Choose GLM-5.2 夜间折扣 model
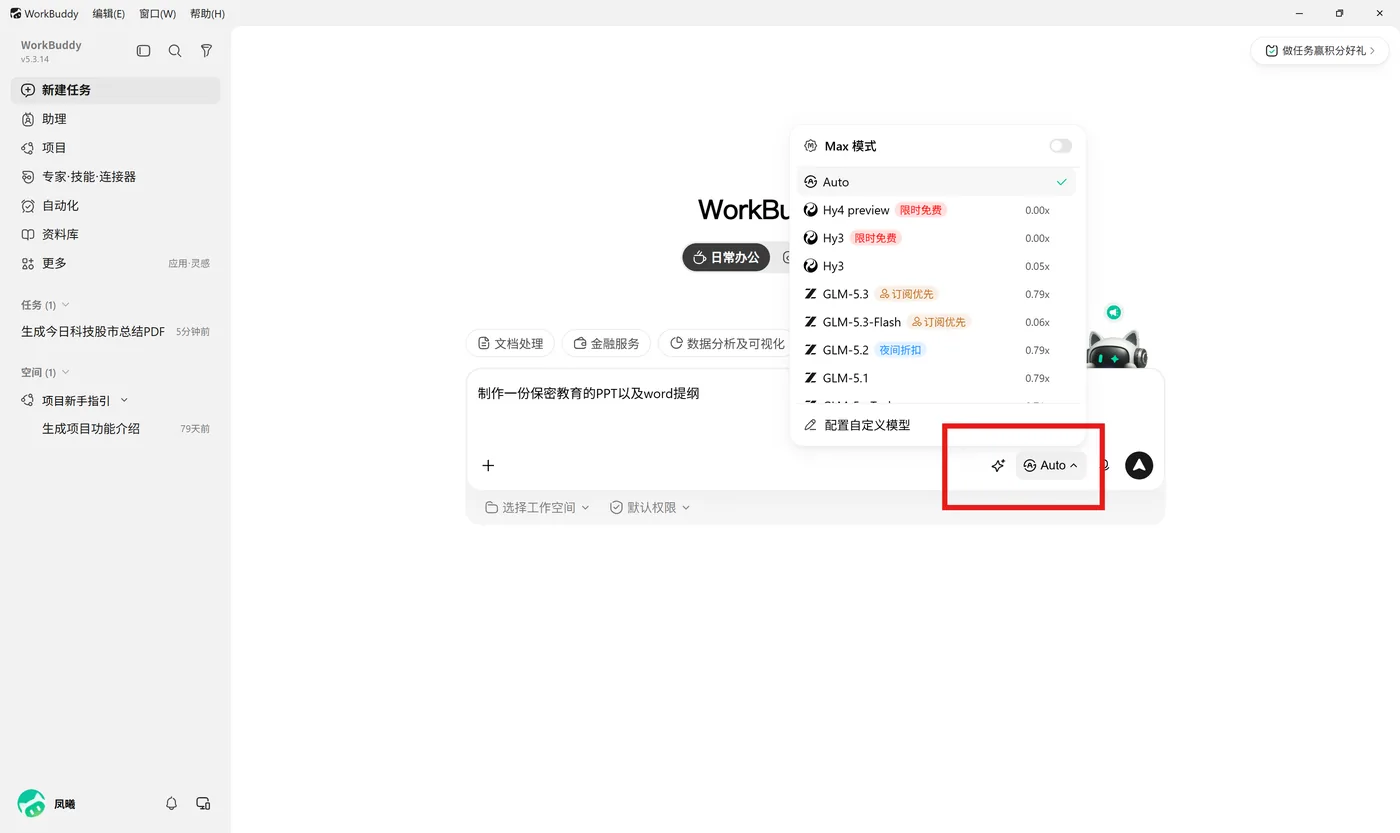 (x=937, y=350)
